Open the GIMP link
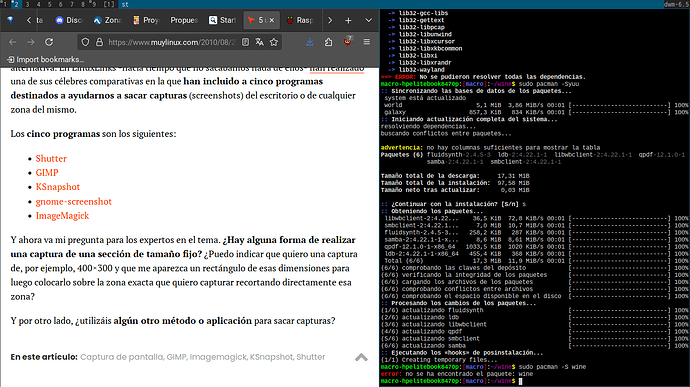The image size is (690, 387). pos(47,173)
